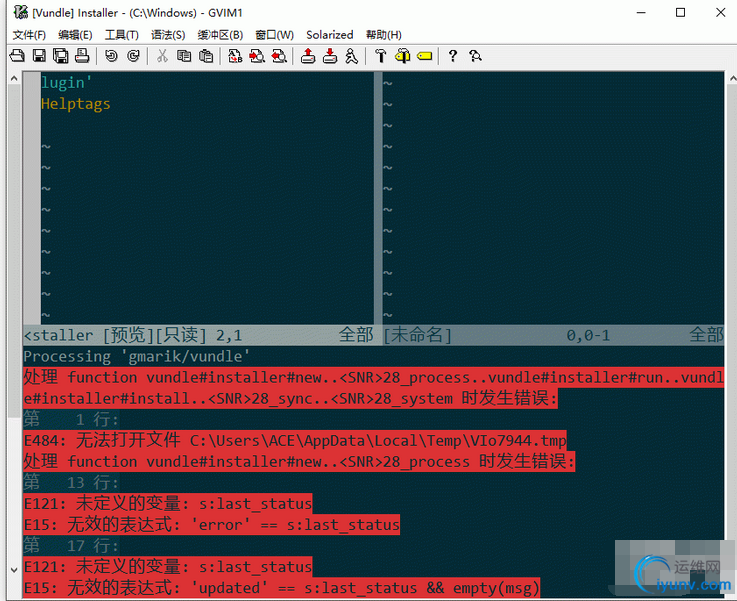Open the 编辑(E) menu
This screenshot has height=601, width=737.
click(75, 35)
